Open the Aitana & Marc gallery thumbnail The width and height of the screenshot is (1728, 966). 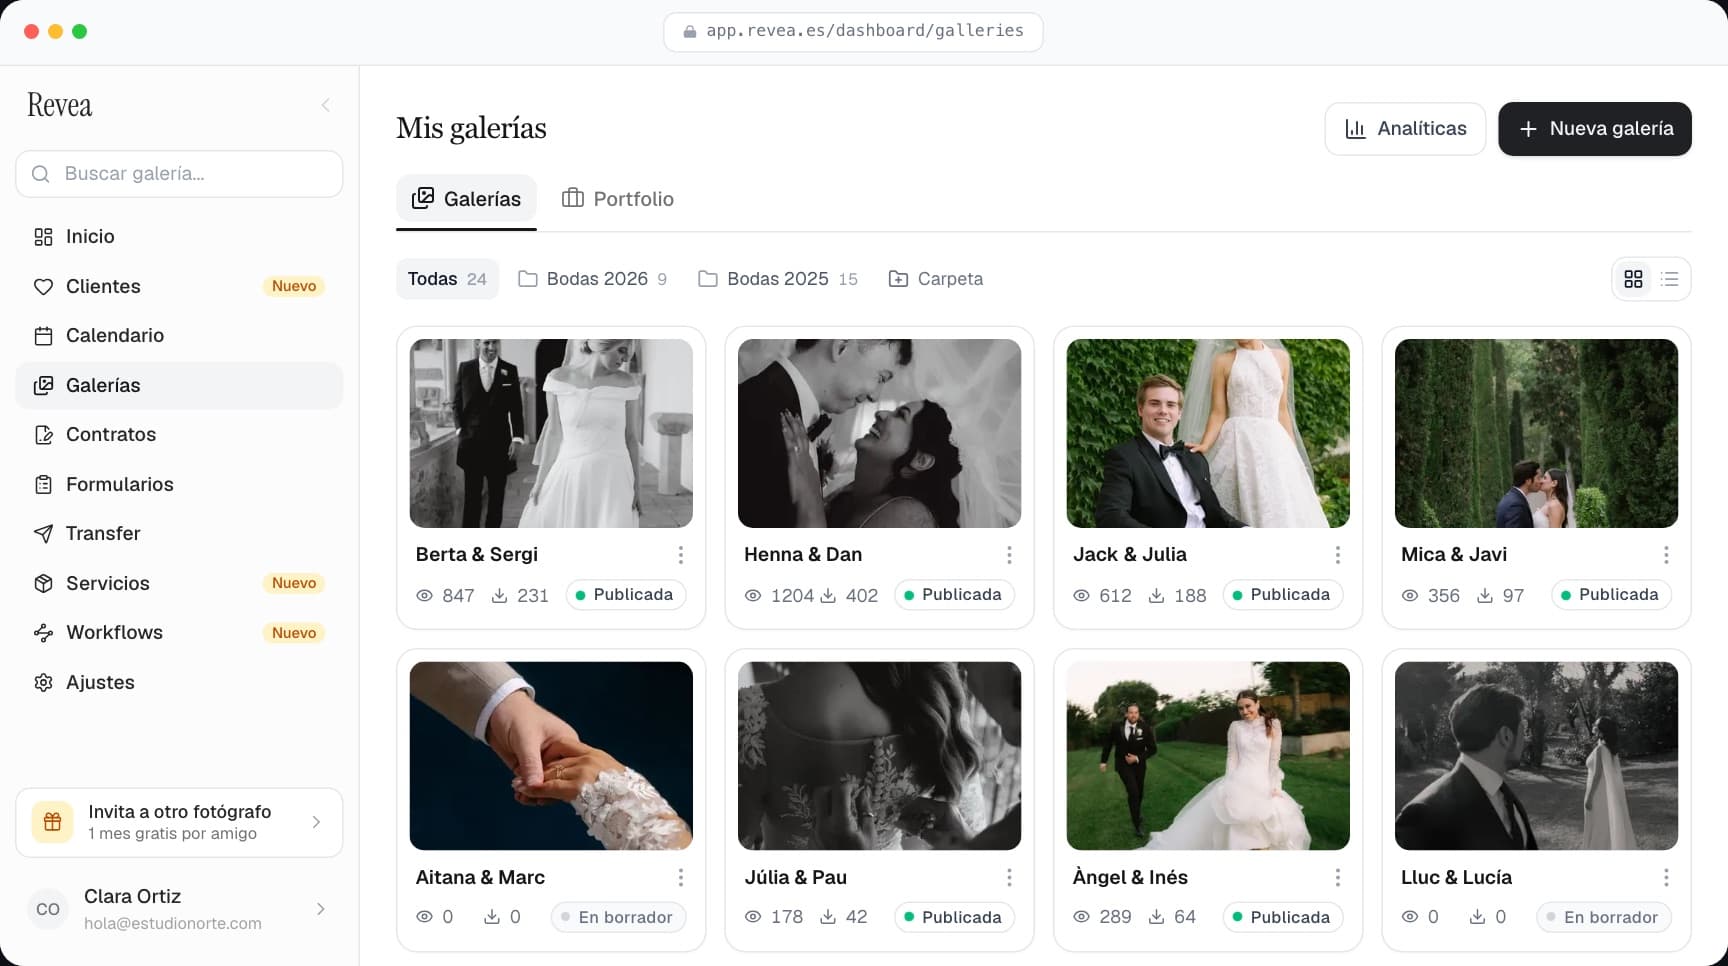[551, 756]
